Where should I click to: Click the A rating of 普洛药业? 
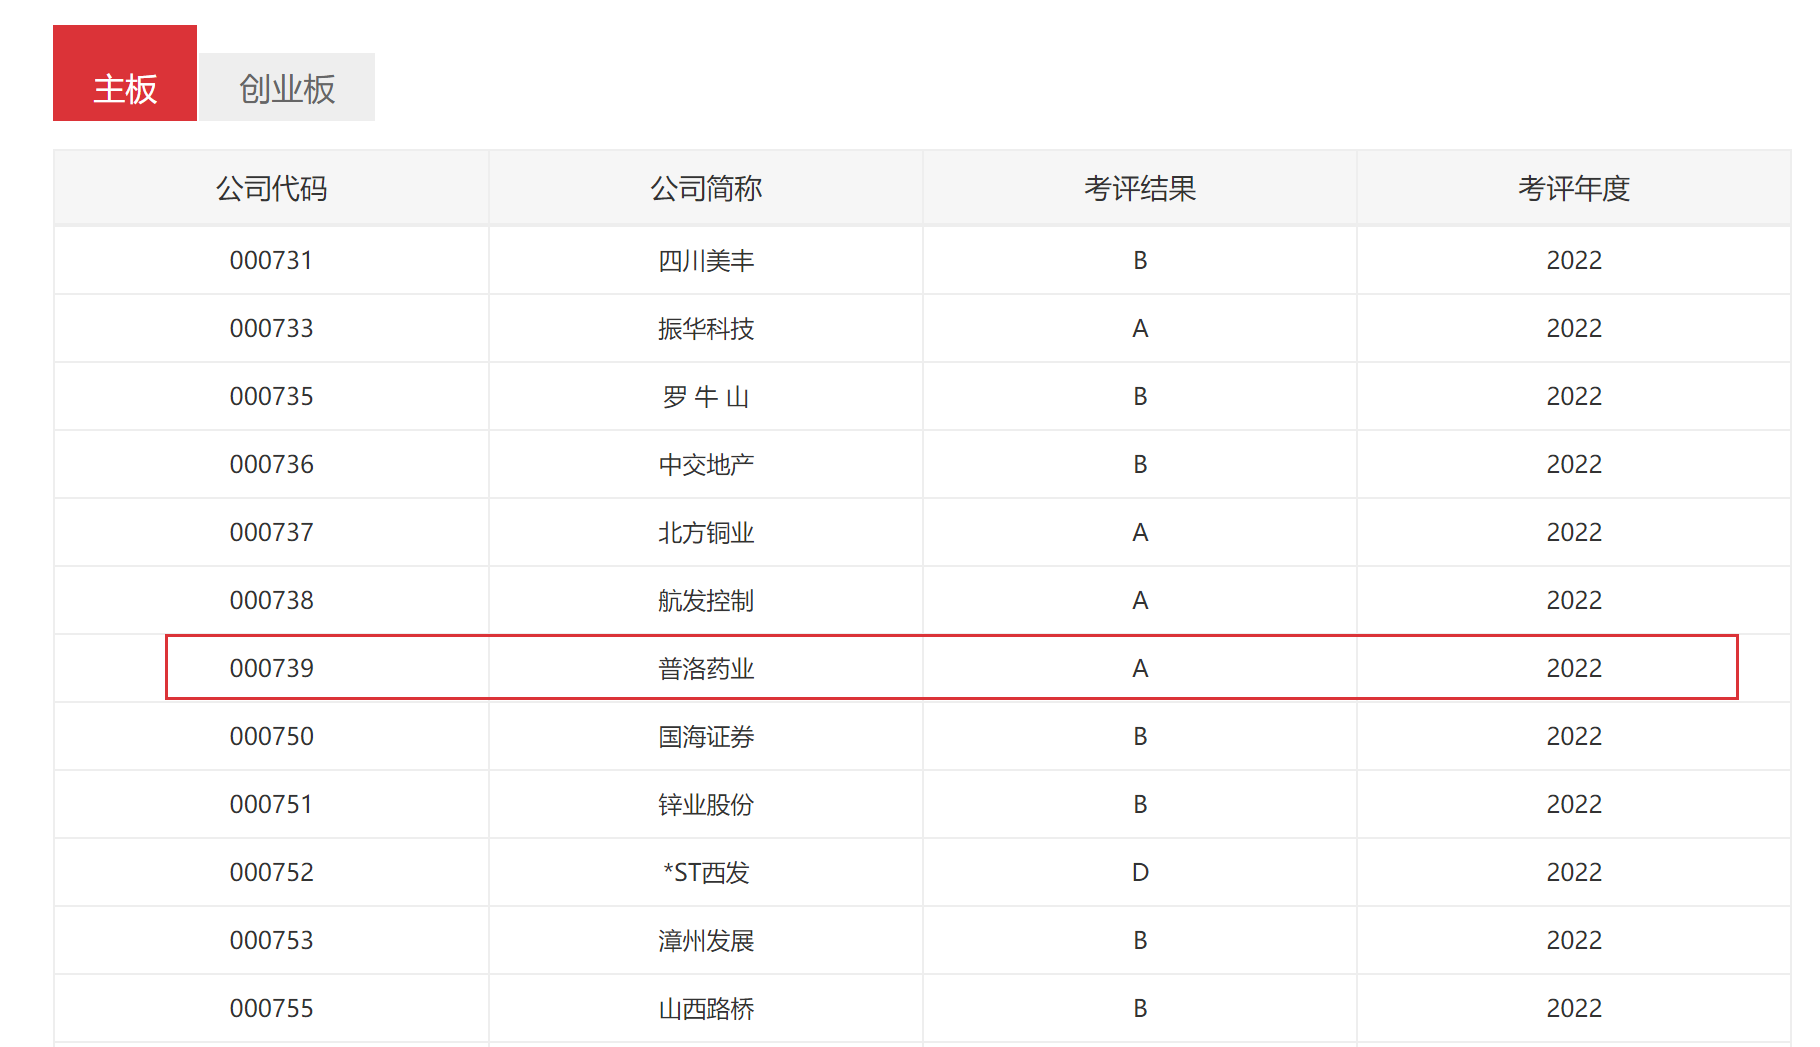[1140, 668]
